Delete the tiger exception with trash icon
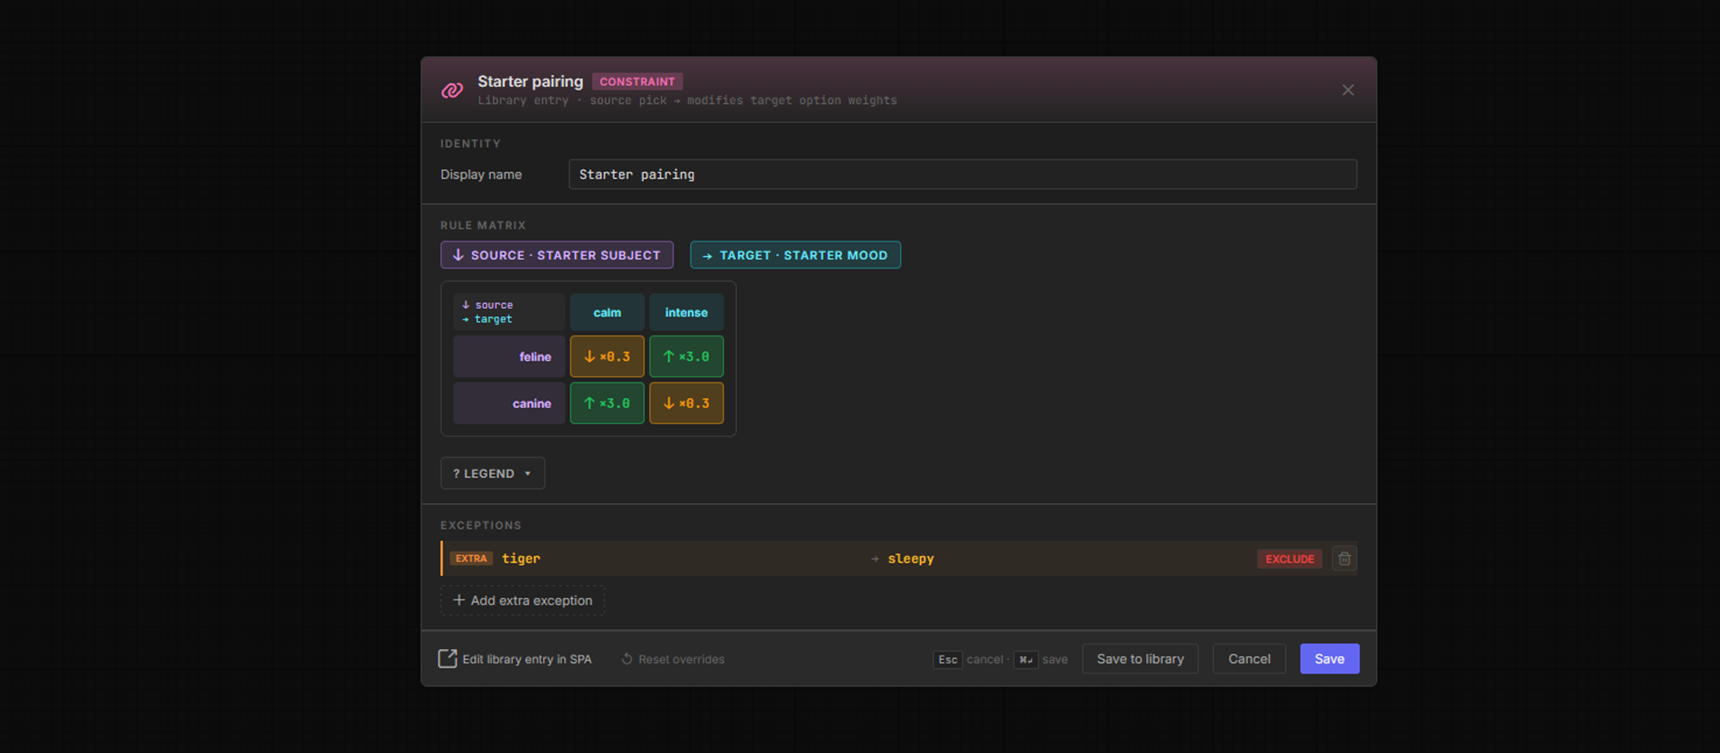 point(1344,559)
